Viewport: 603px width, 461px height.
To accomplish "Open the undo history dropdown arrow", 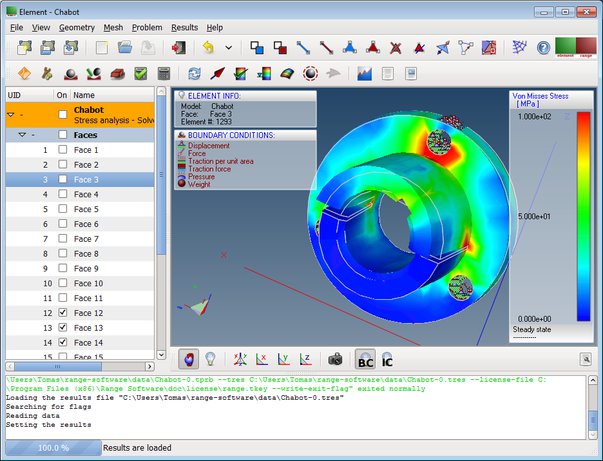I will click(x=228, y=48).
